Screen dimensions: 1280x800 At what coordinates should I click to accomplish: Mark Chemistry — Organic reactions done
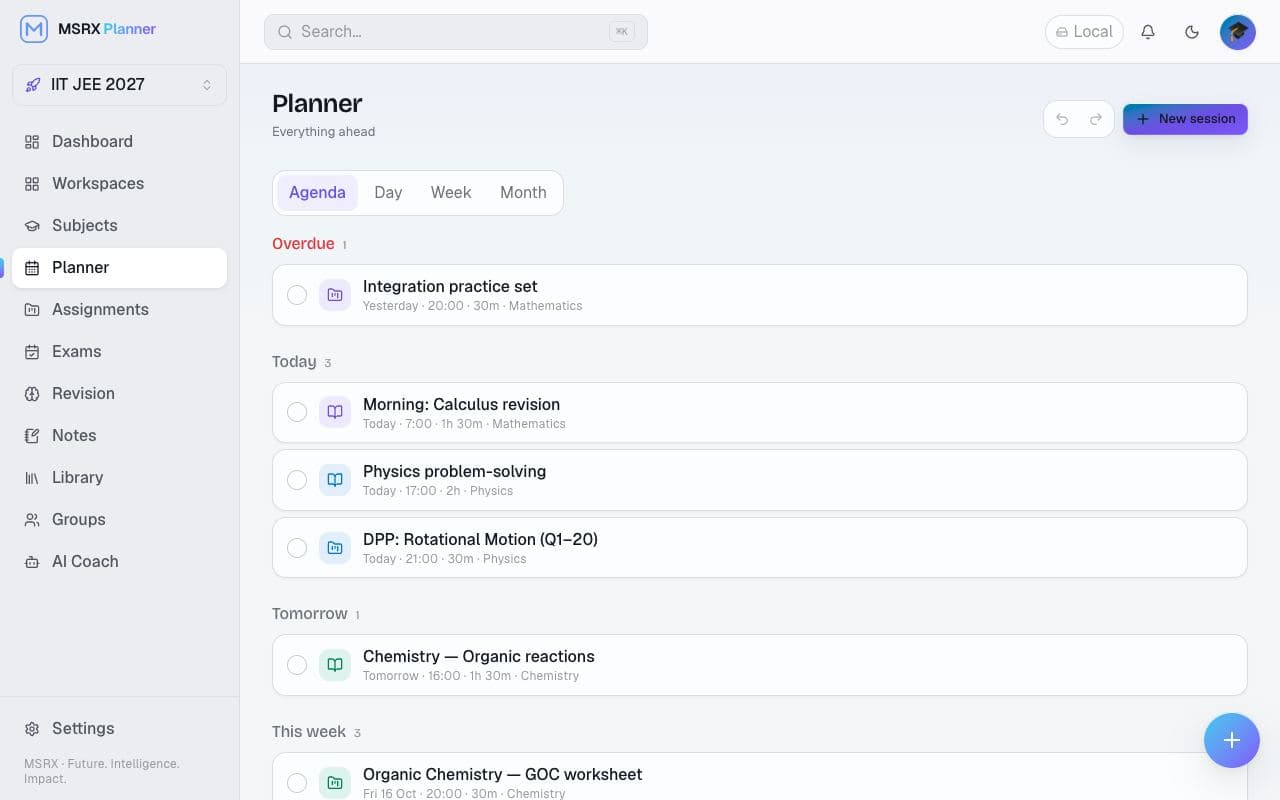point(297,665)
